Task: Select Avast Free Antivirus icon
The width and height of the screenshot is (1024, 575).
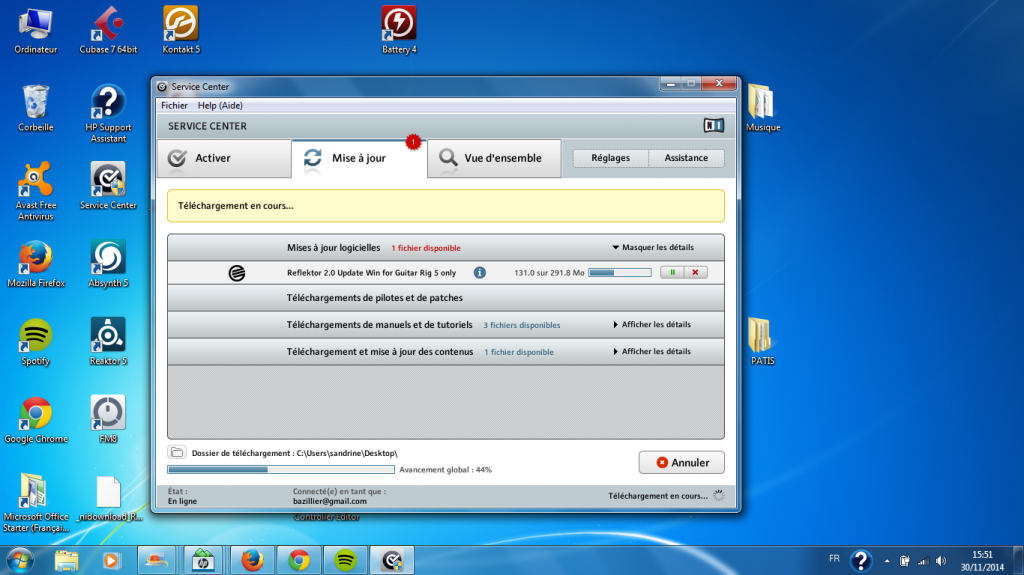Action: (35, 191)
